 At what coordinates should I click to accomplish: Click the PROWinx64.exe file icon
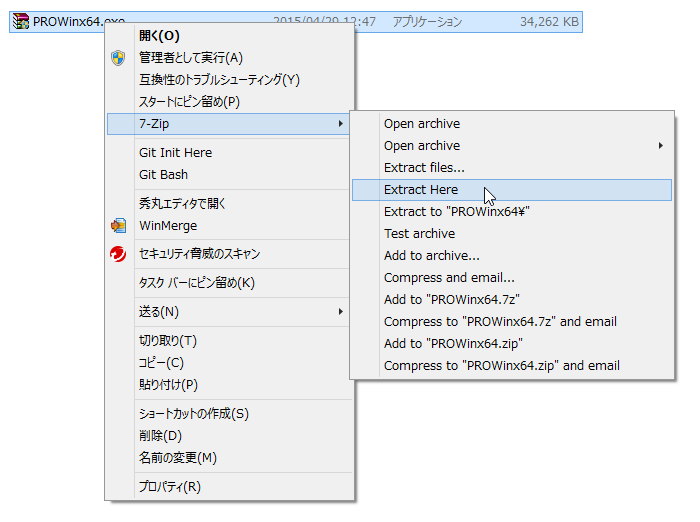coord(19,21)
